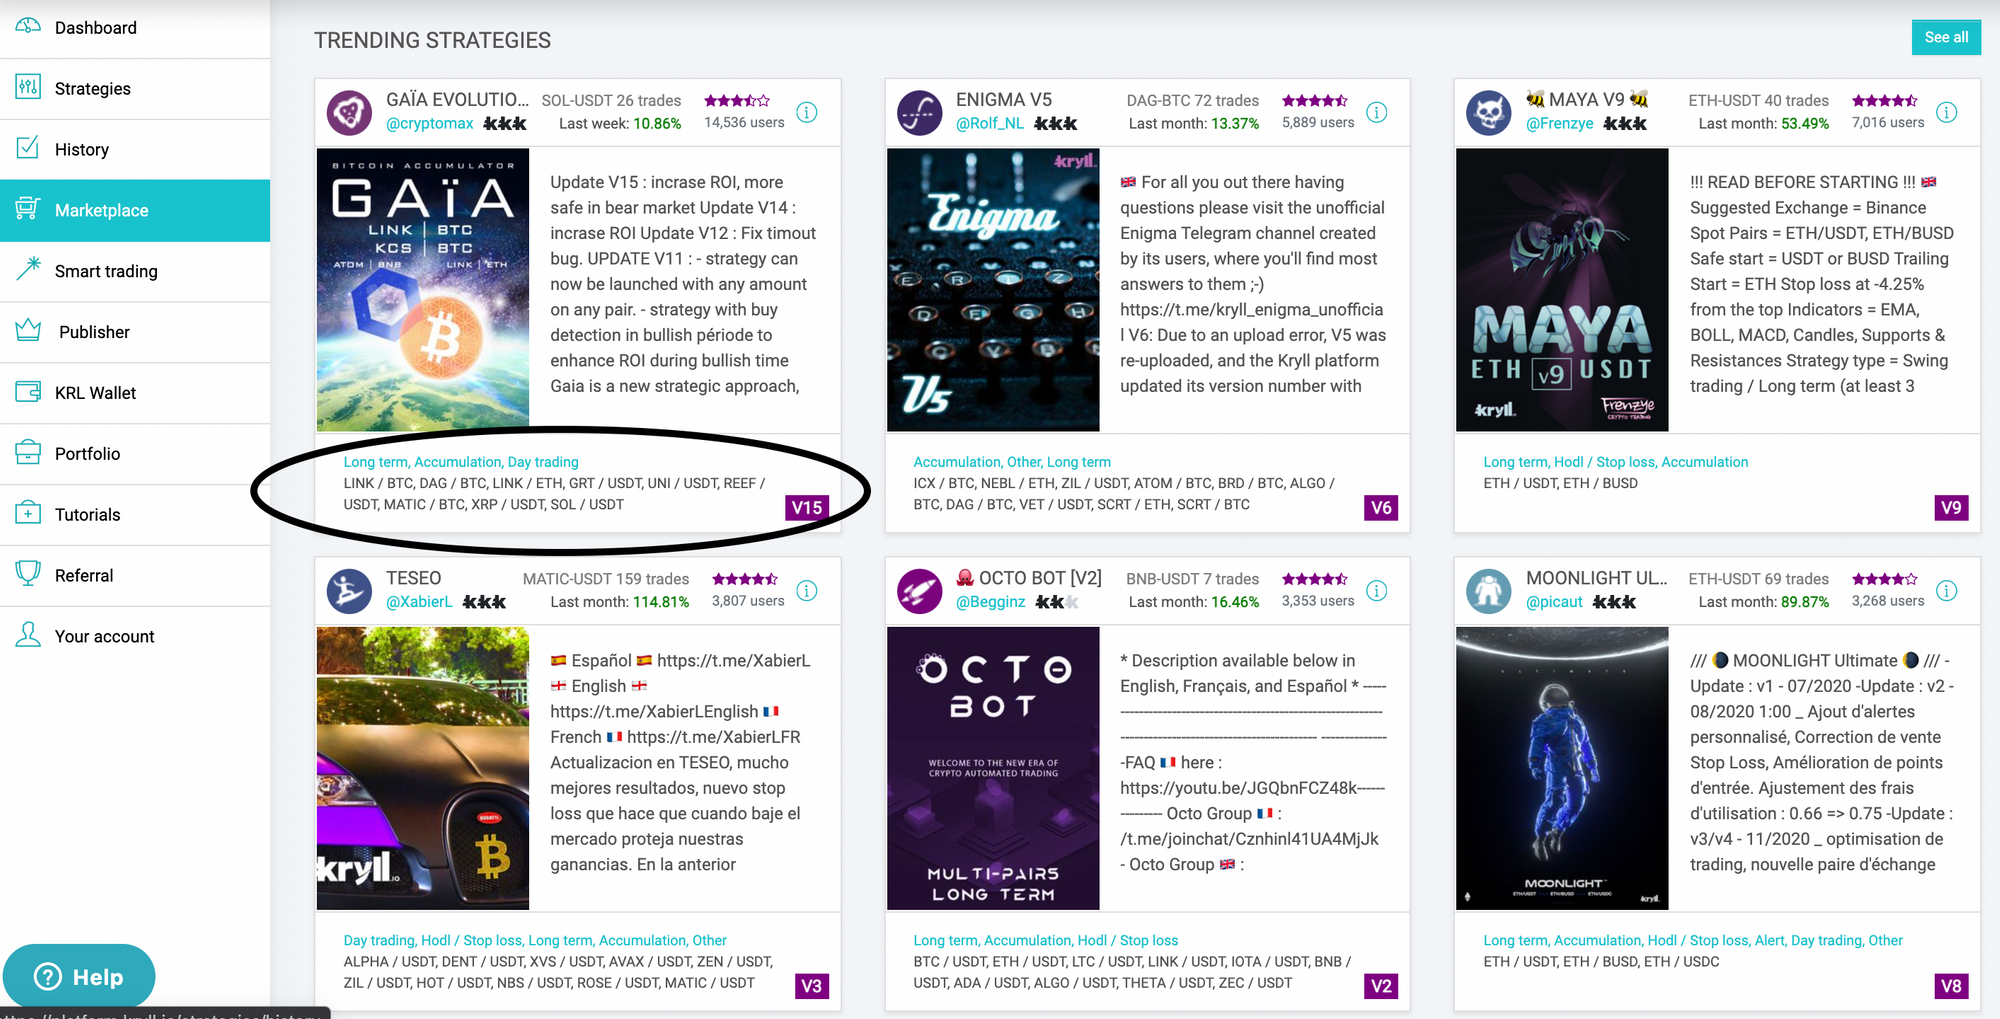Image resolution: width=2000 pixels, height=1019 pixels.
Task: Click the MOONLIGHT avatar icon
Action: 1489,591
